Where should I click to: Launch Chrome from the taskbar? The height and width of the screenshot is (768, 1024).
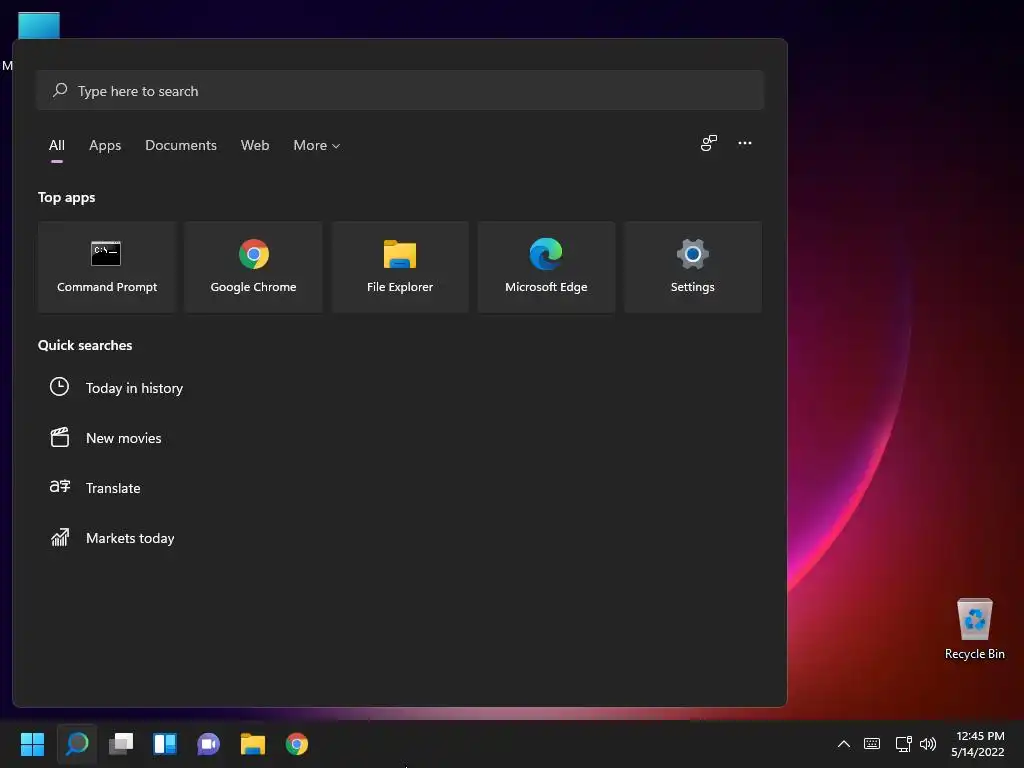296,744
